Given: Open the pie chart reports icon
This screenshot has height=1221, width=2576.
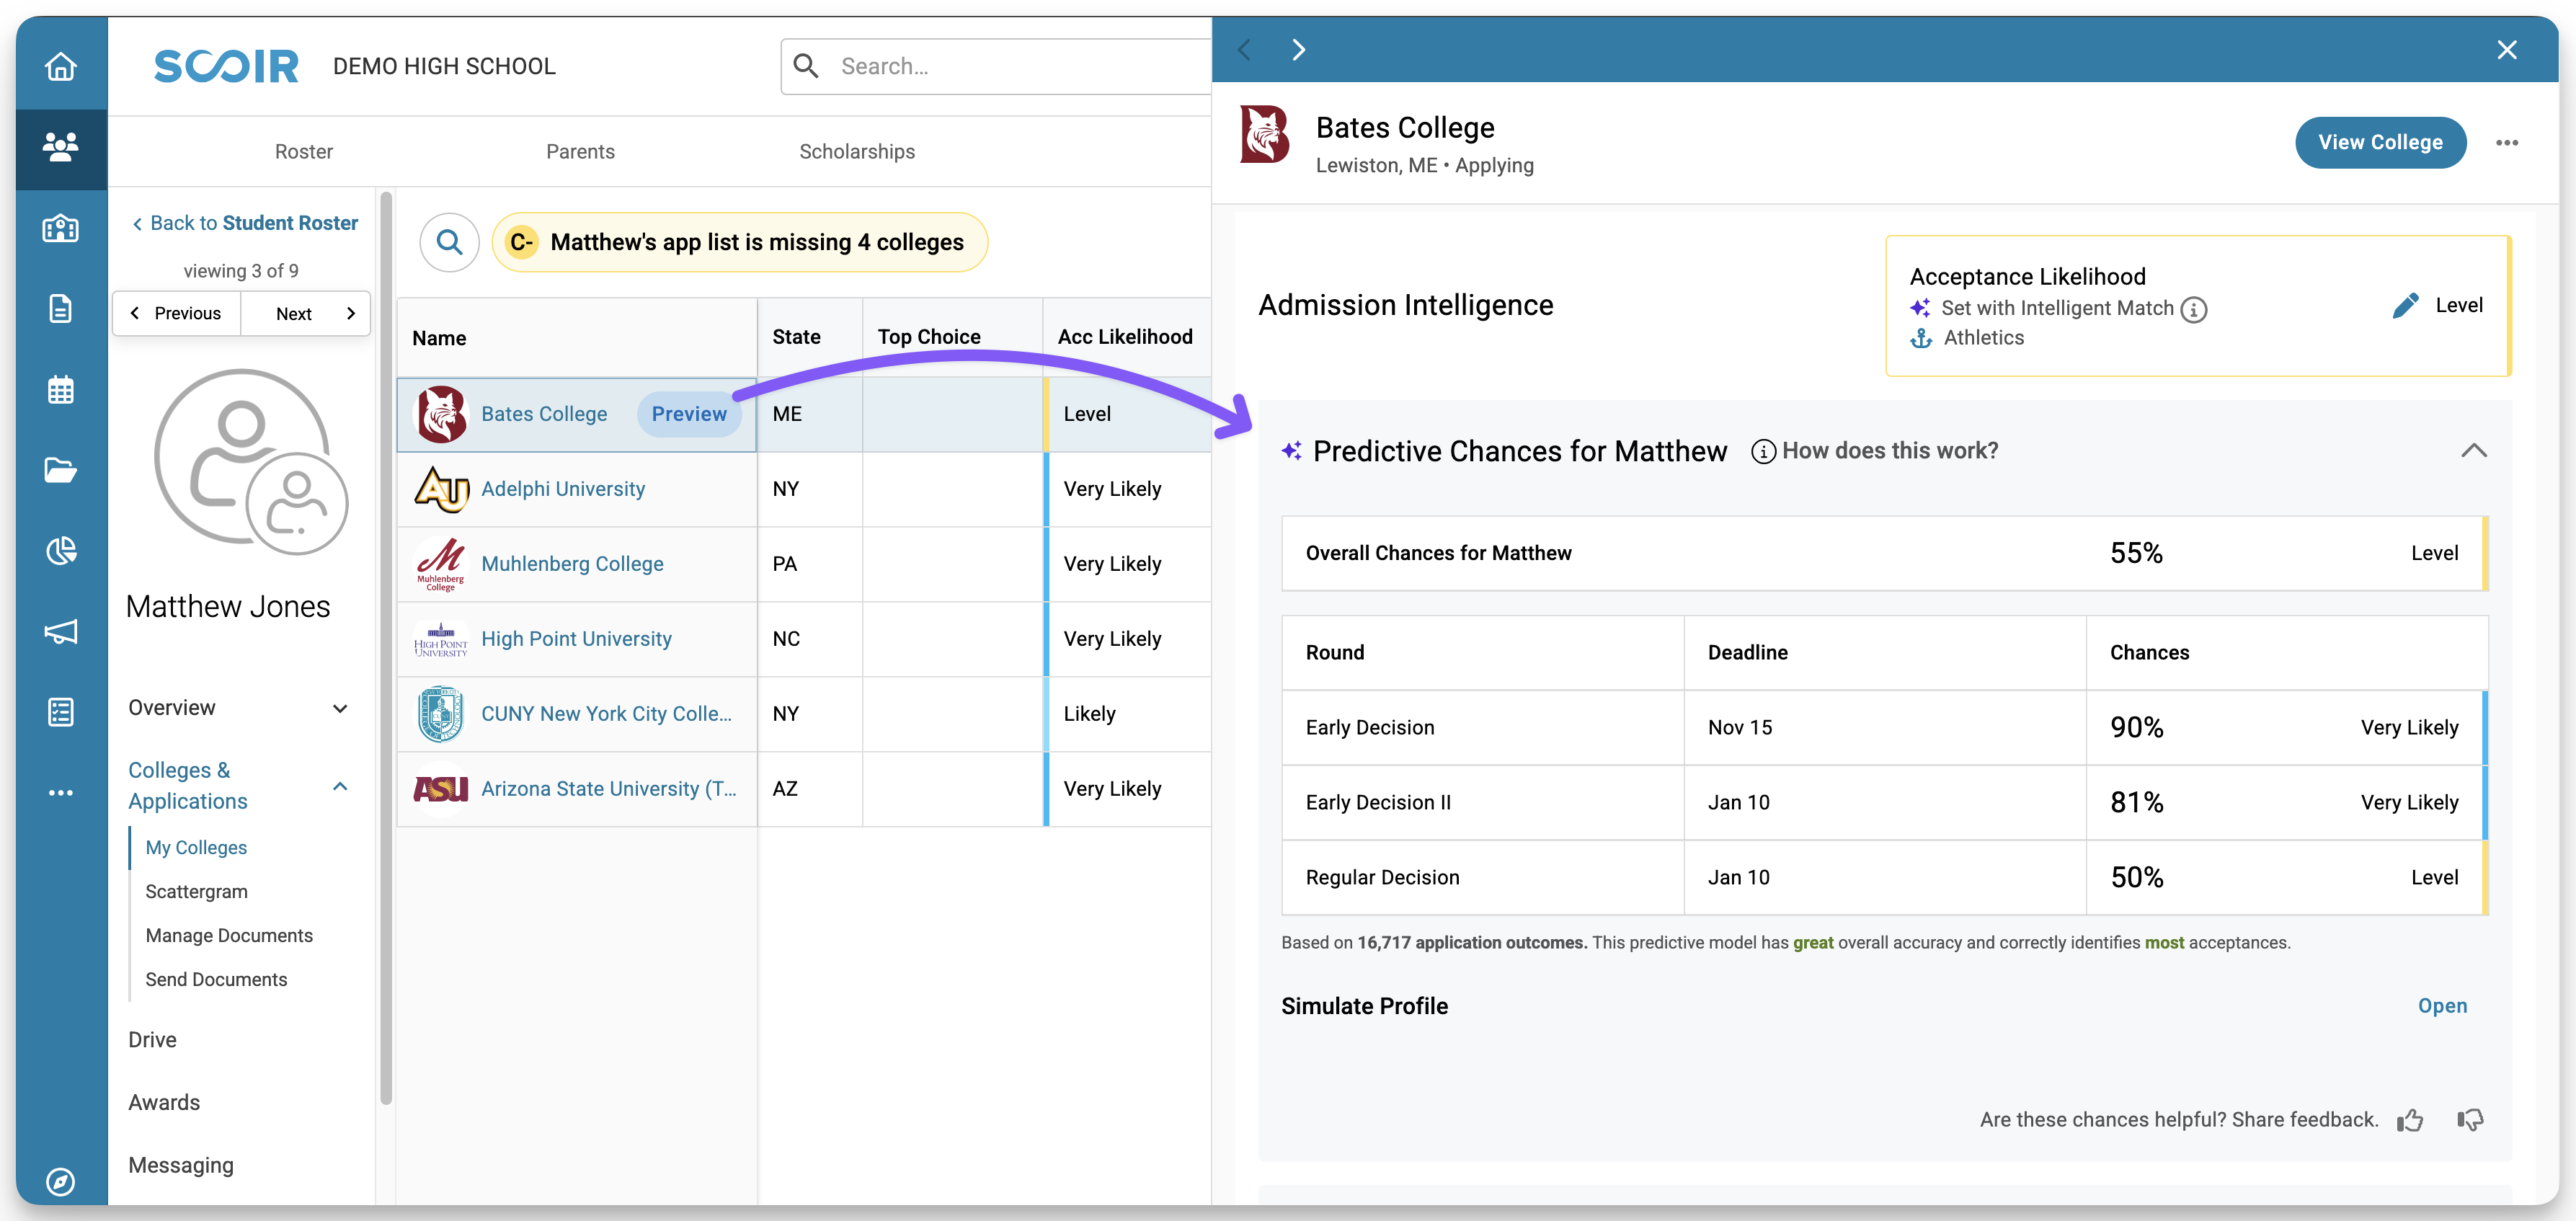Looking at the screenshot, I should tap(61, 550).
